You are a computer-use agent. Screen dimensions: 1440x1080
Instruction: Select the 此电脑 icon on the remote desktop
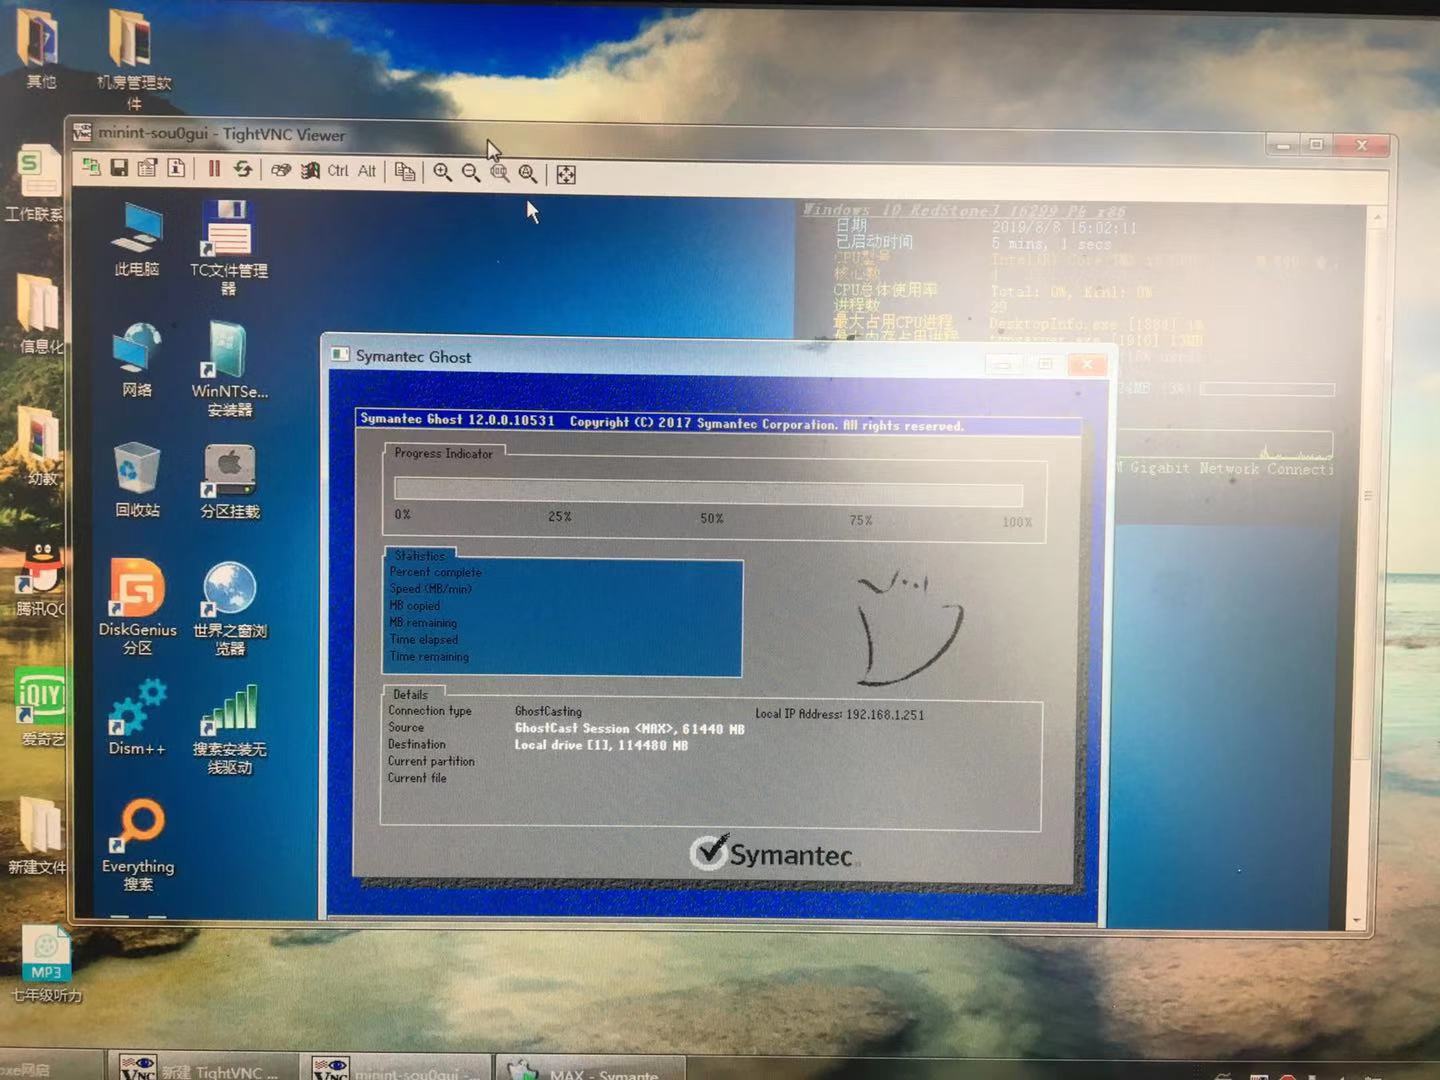(x=137, y=239)
